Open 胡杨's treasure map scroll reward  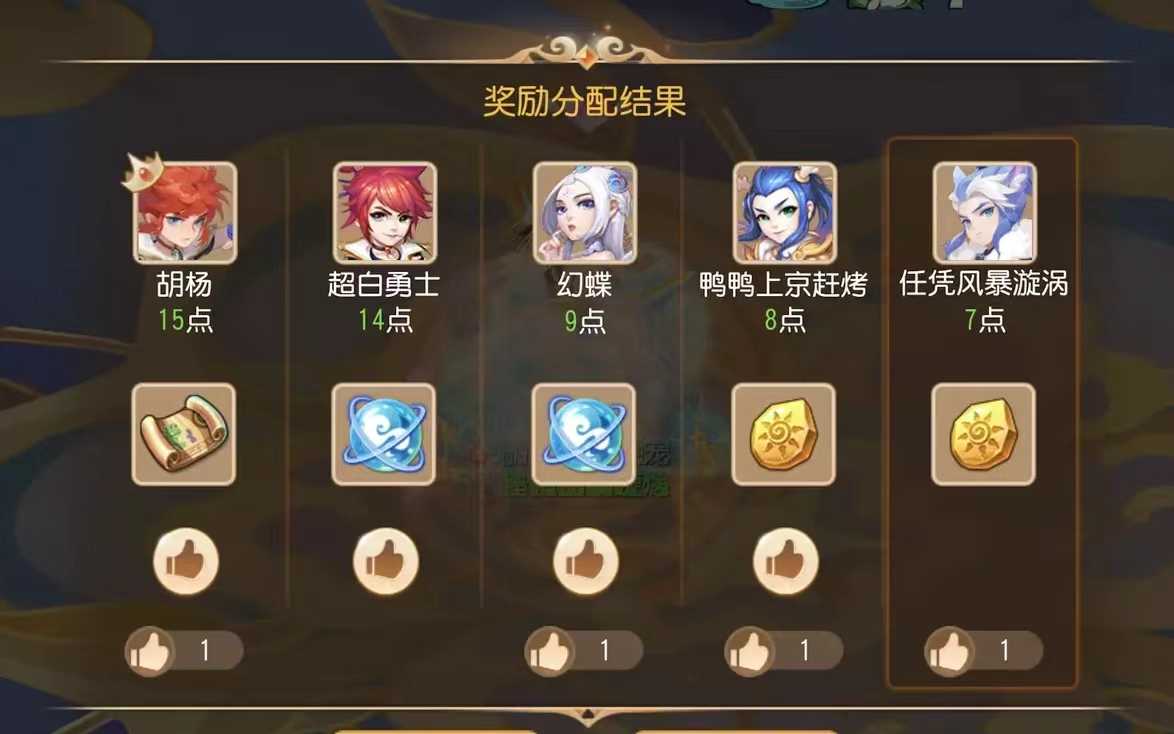(183, 434)
